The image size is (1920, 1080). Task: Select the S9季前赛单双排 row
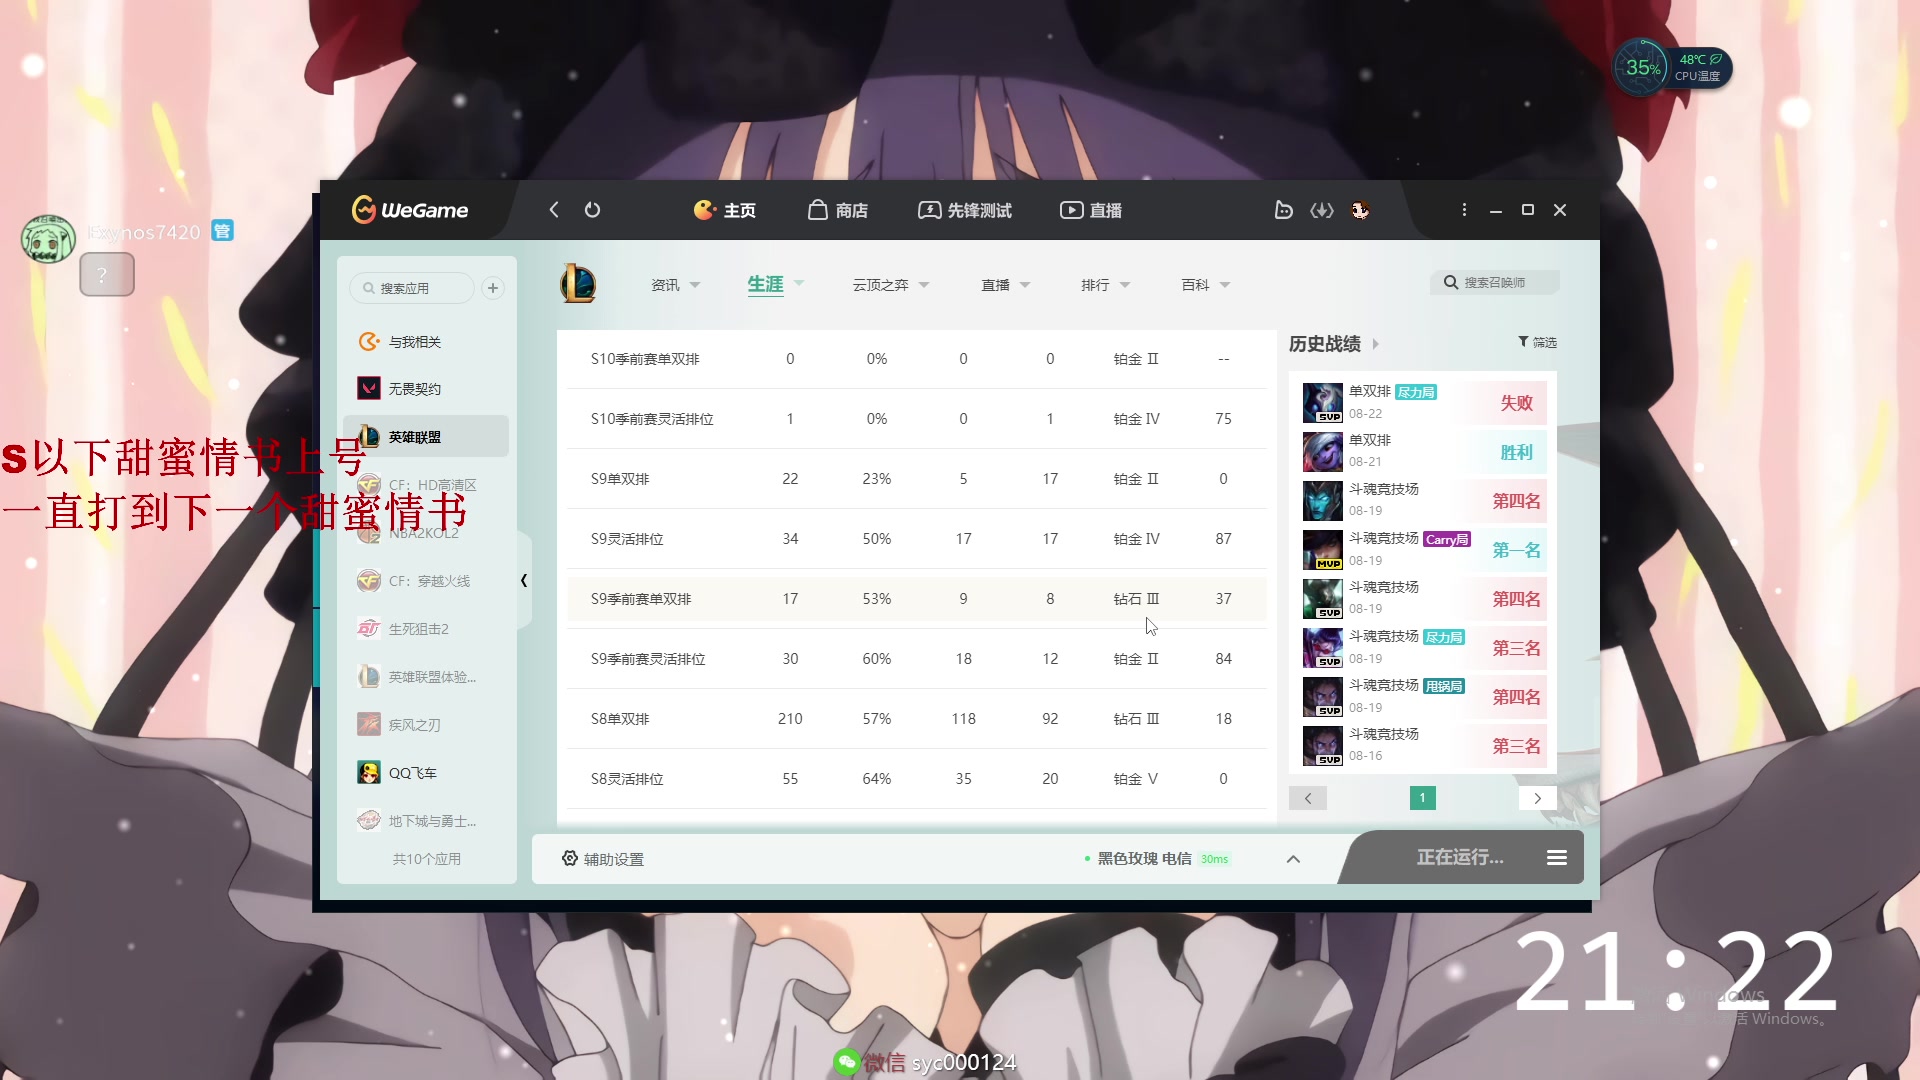[916, 599]
